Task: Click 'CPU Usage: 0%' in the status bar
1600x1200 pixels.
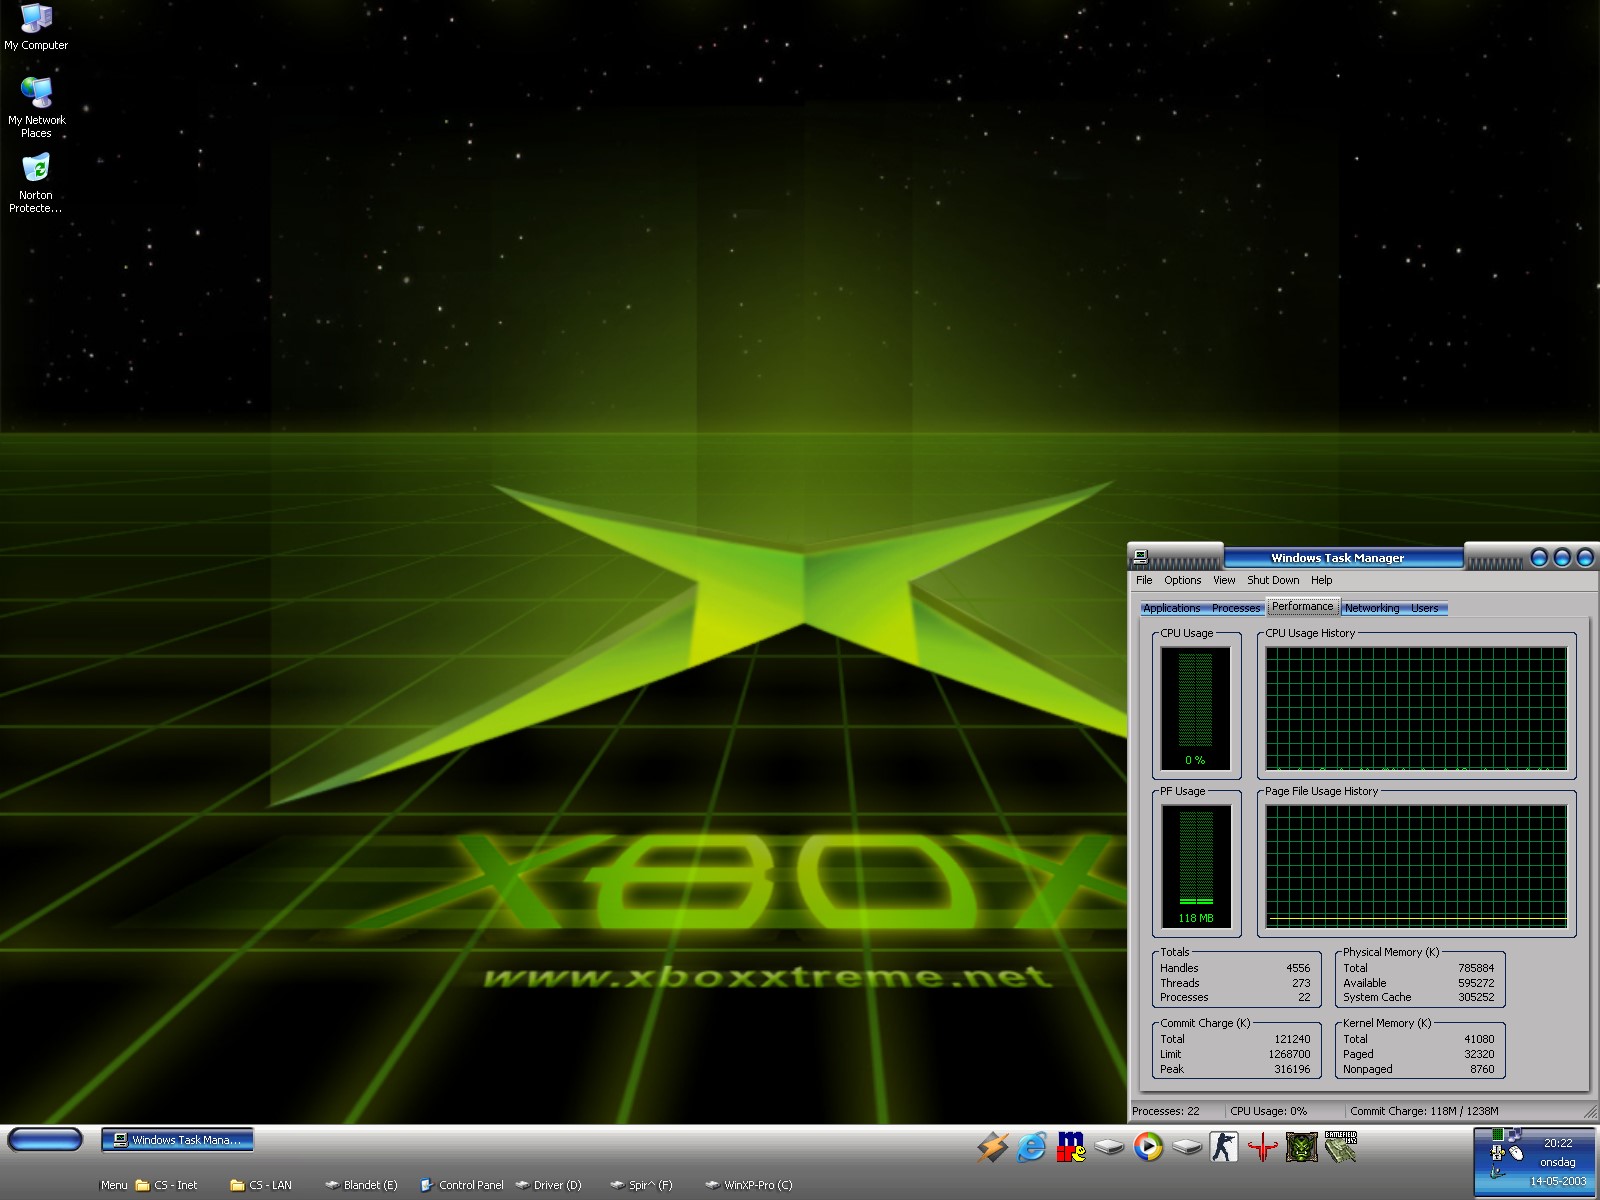Action: pyautogui.click(x=1268, y=1111)
